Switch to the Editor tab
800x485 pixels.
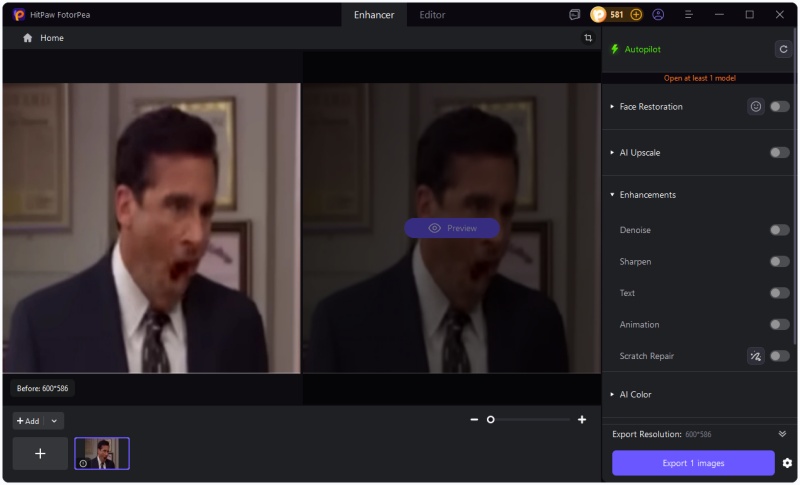click(432, 15)
